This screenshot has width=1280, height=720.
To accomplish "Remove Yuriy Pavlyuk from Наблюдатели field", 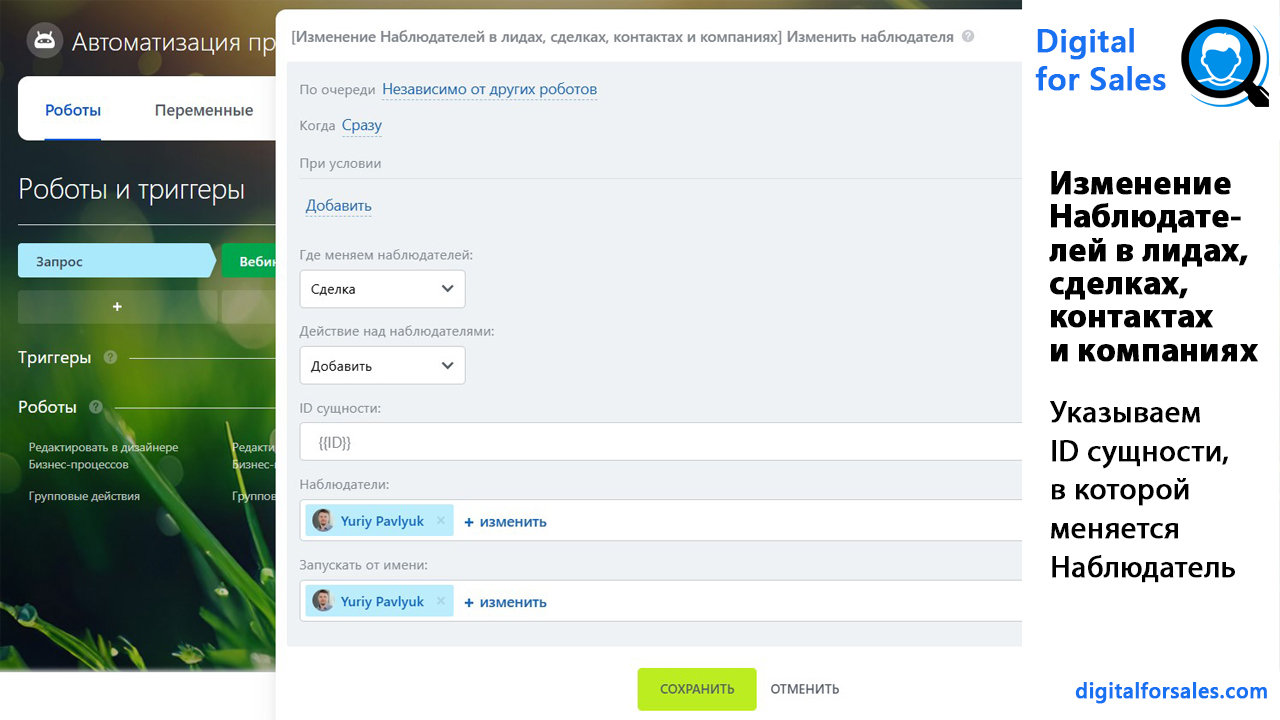I will tap(441, 521).
